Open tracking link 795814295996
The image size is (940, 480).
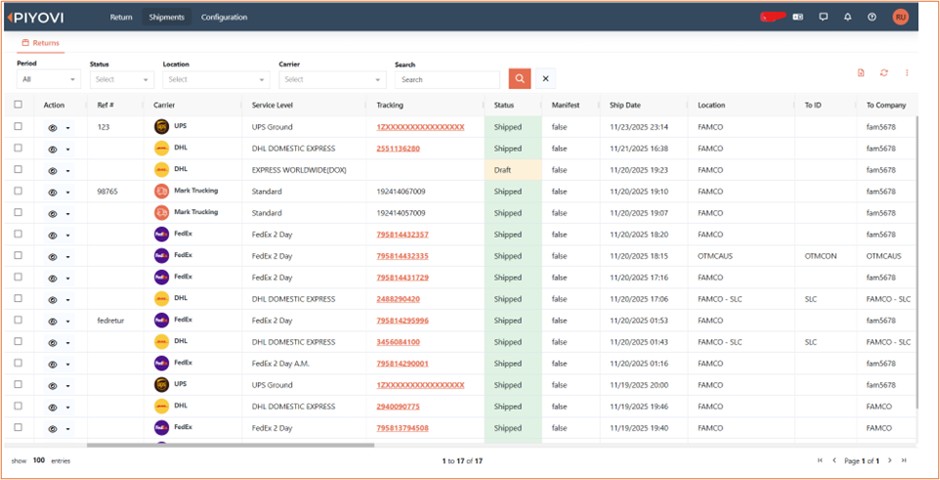[402, 321]
